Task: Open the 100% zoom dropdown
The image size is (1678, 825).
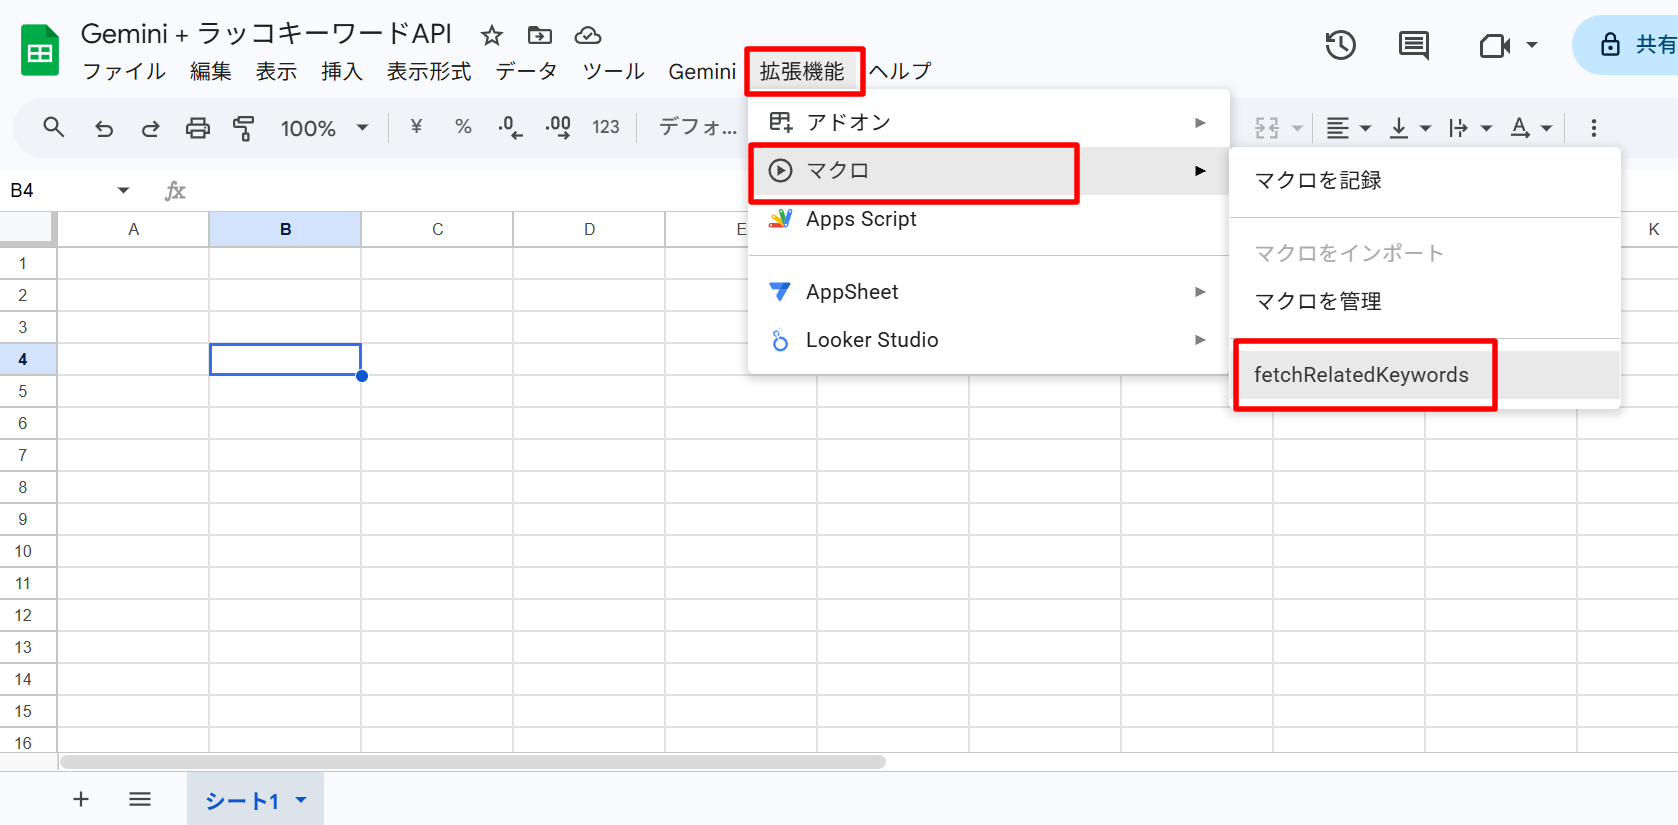Action: 324,128
